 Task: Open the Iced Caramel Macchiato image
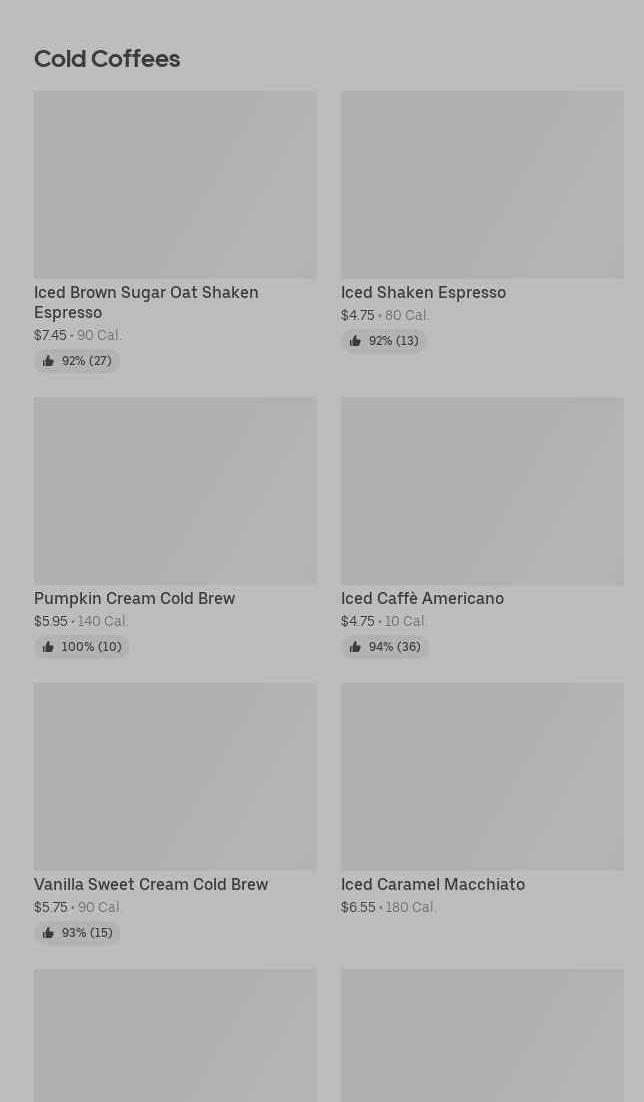[482, 777]
